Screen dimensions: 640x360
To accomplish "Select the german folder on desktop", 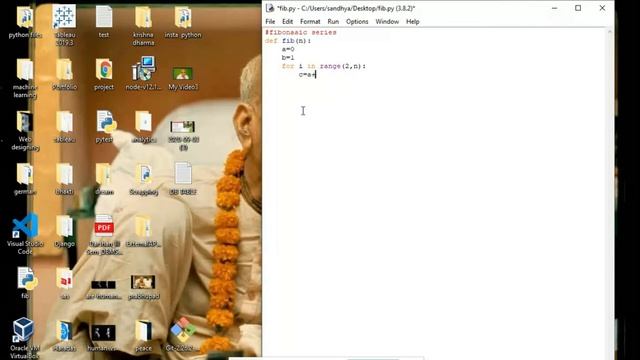I will click(25, 179).
